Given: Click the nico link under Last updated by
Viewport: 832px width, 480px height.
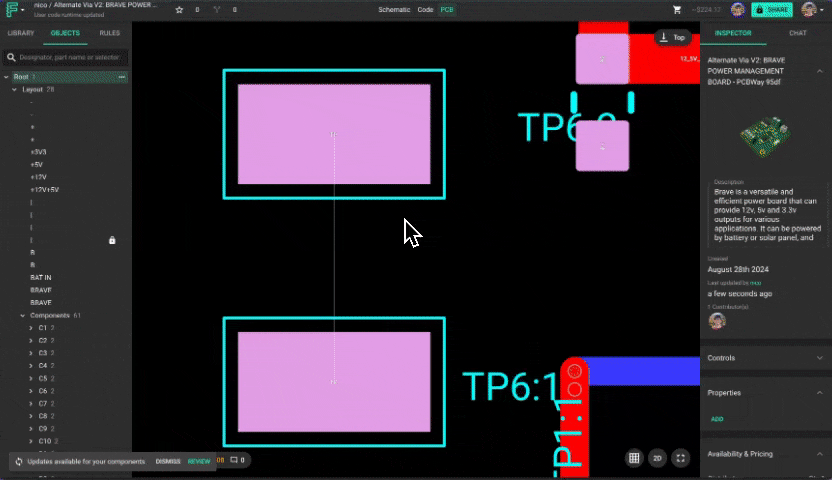Looking at the screenshot, I should 756,283.
